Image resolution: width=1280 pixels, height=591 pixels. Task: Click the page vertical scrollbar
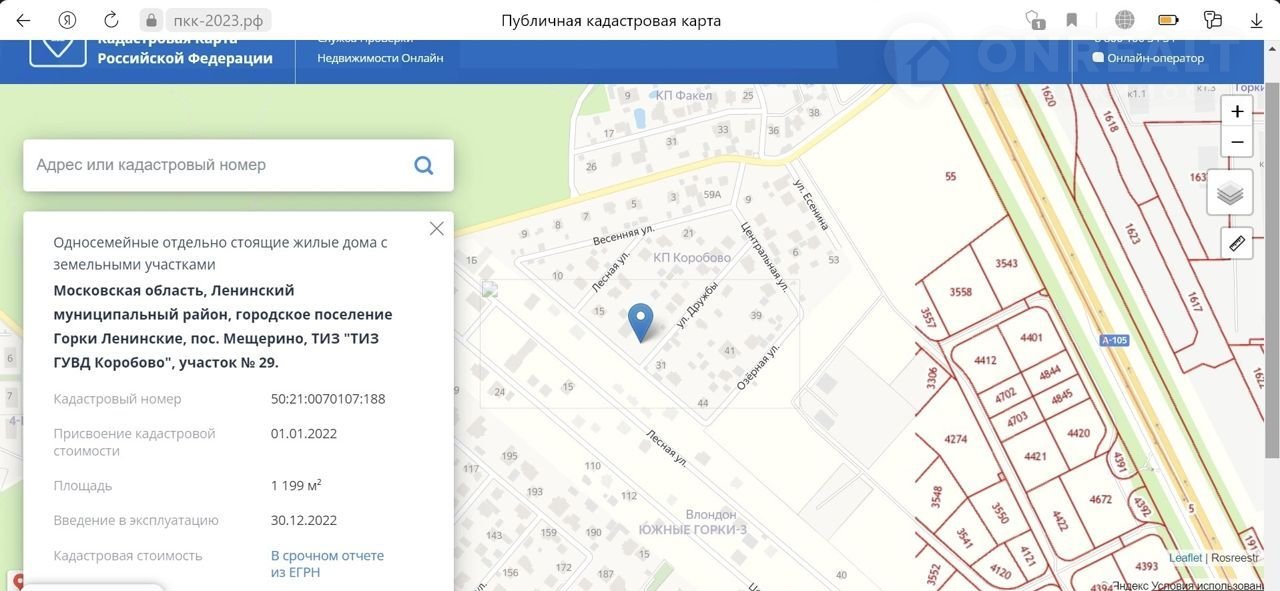[x=1272, y=300]
